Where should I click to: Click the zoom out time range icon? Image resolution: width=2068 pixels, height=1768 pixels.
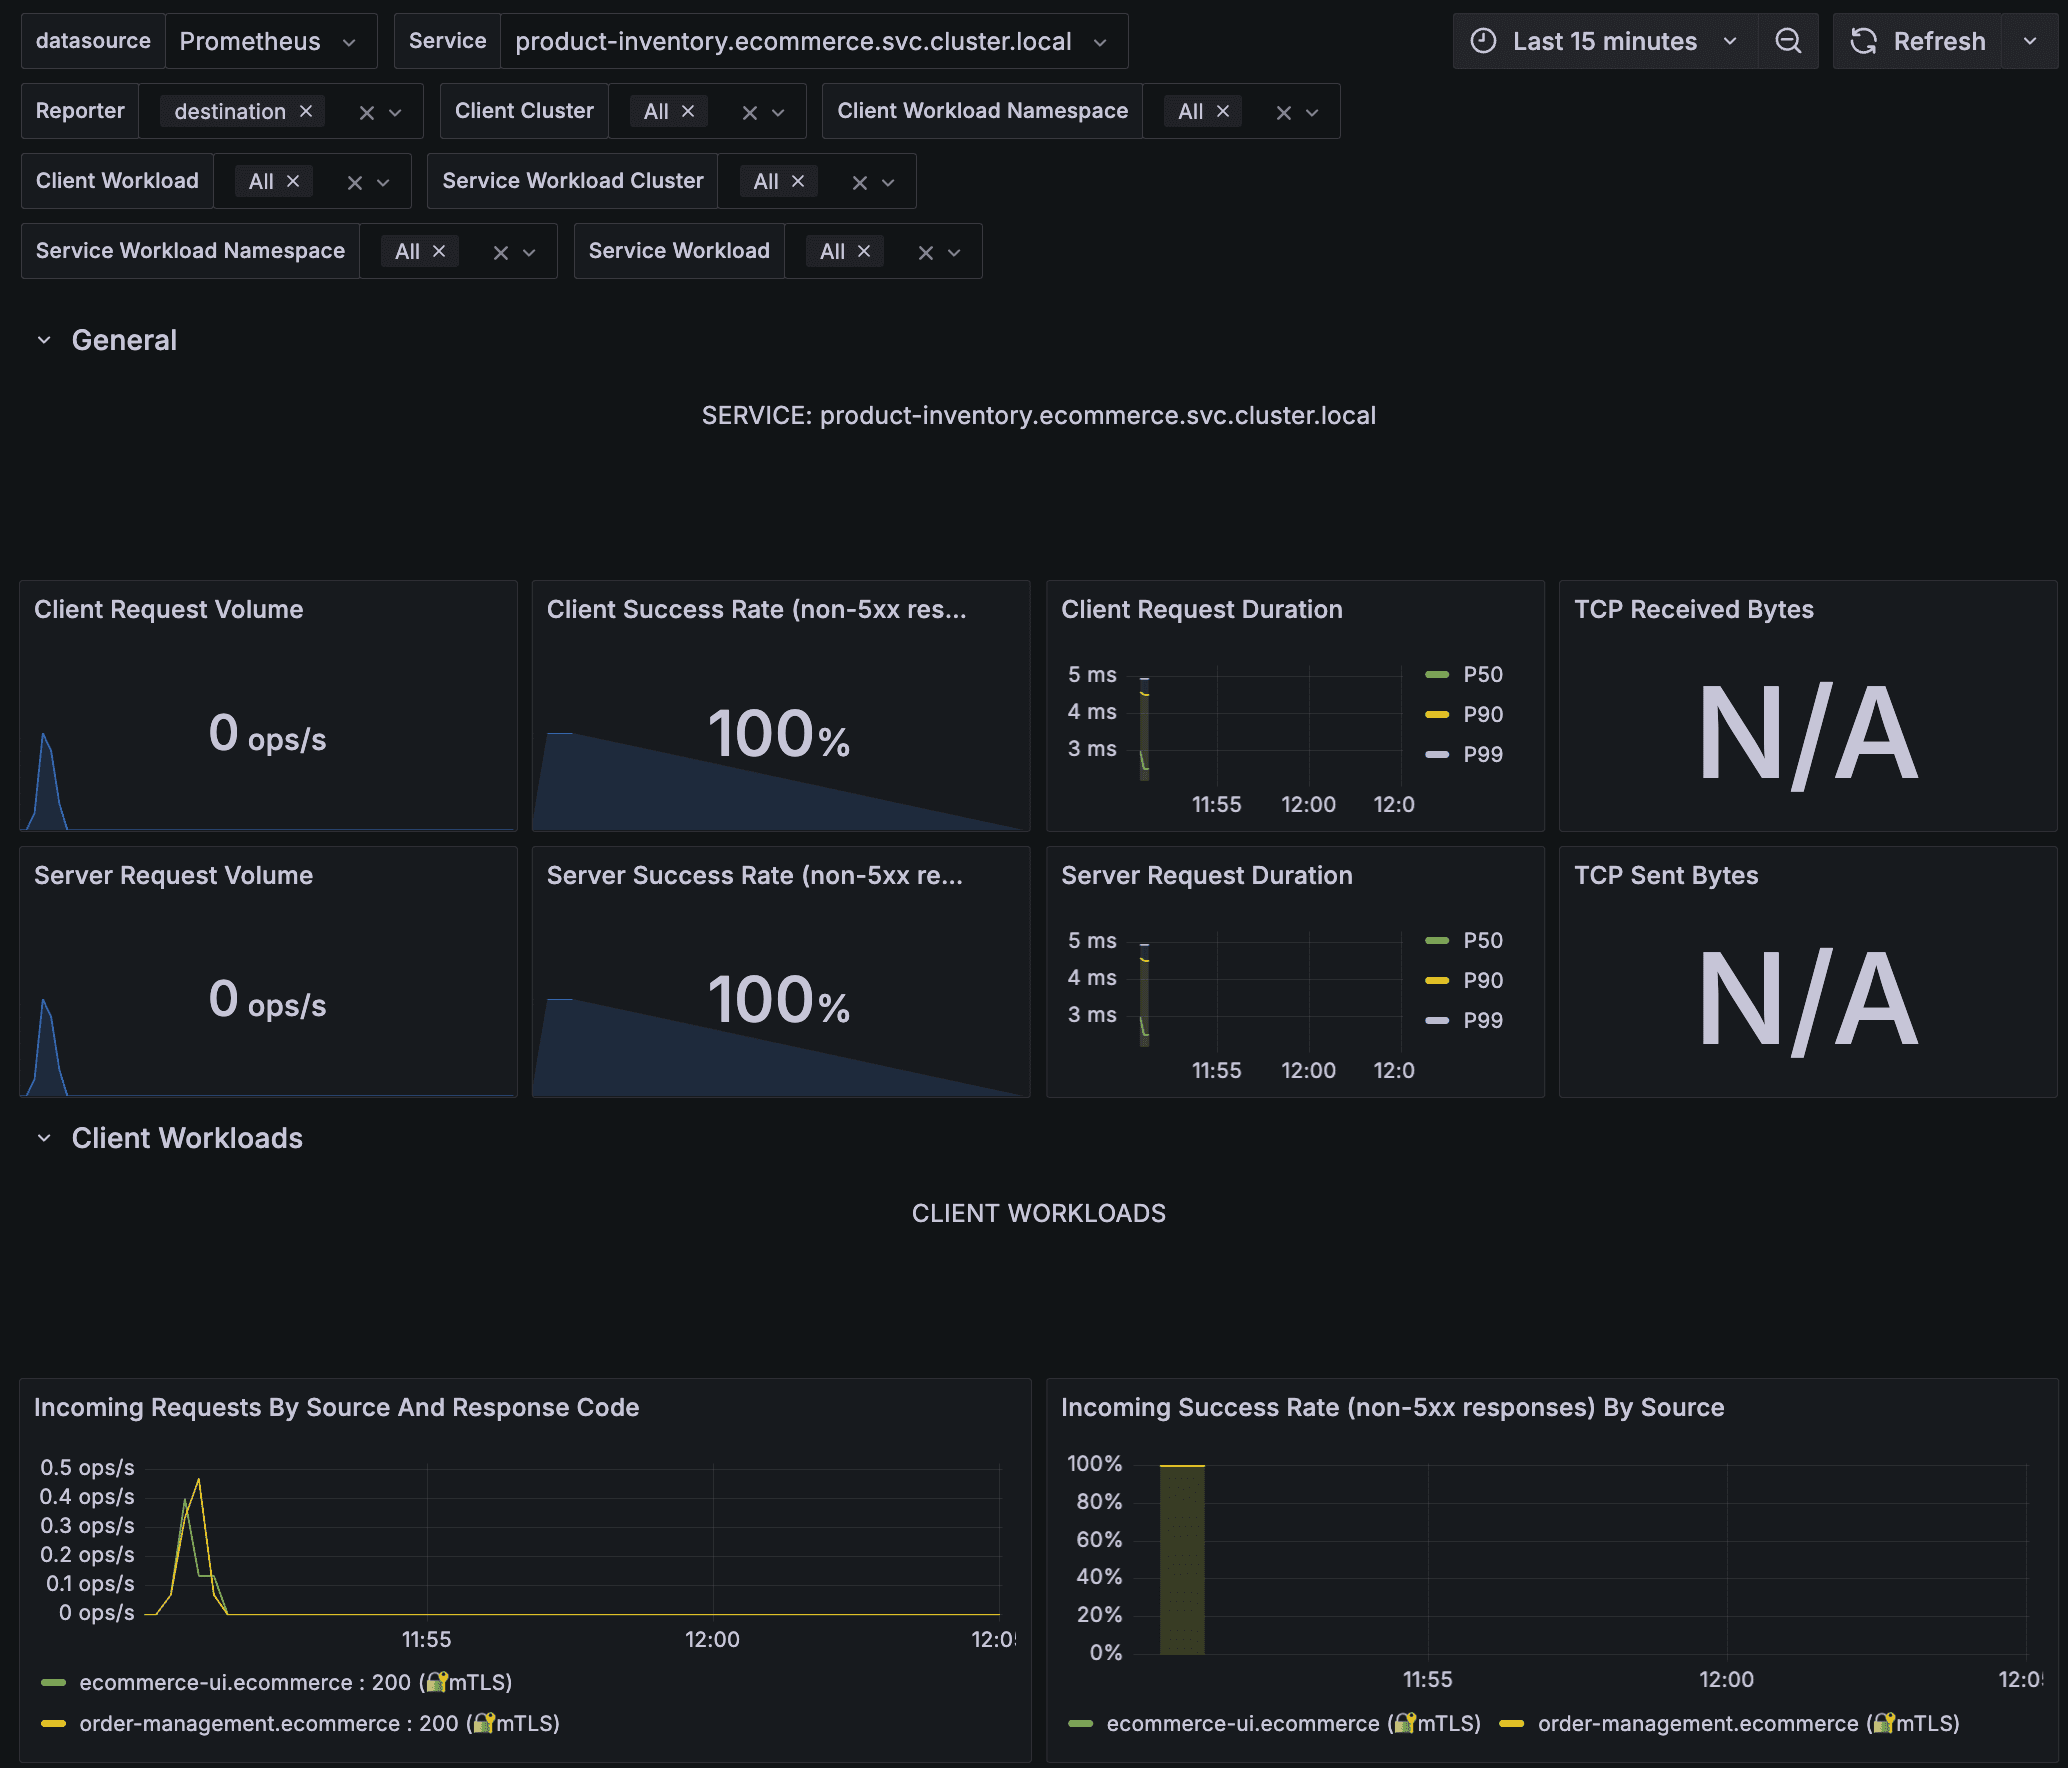click(x=1788, y=41)
